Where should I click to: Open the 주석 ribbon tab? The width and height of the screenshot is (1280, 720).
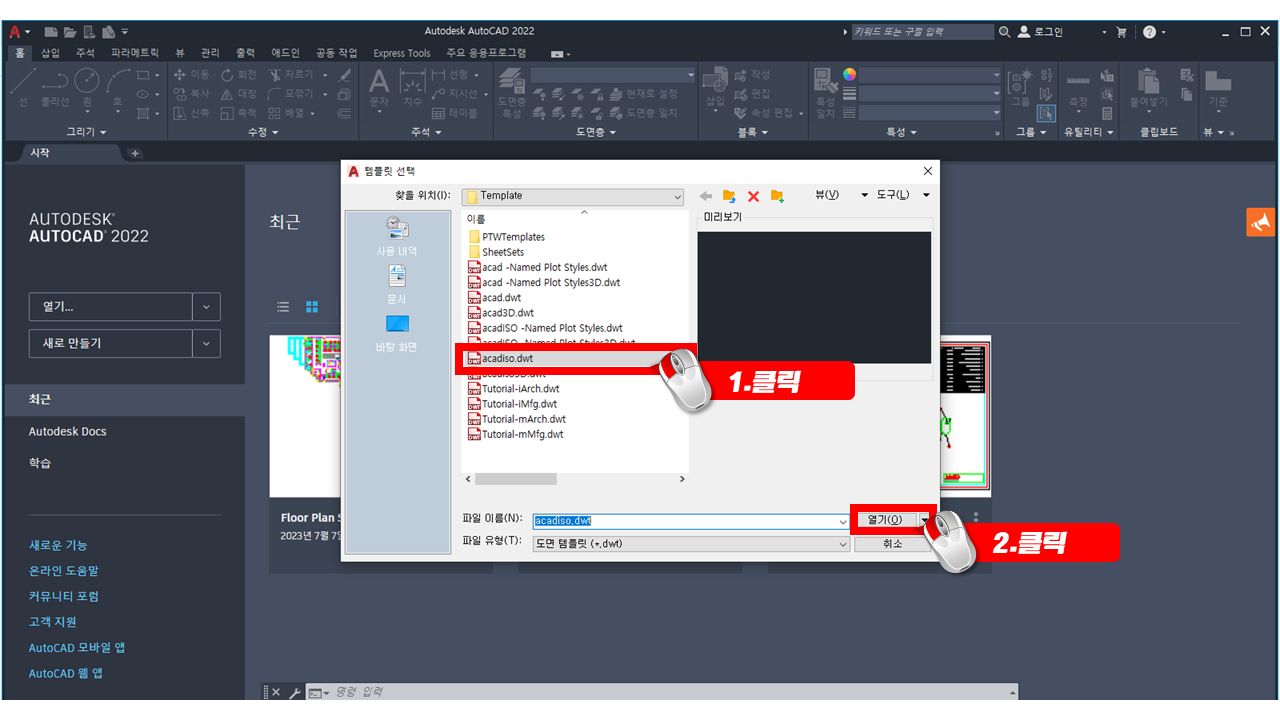(x=85, y=53)
